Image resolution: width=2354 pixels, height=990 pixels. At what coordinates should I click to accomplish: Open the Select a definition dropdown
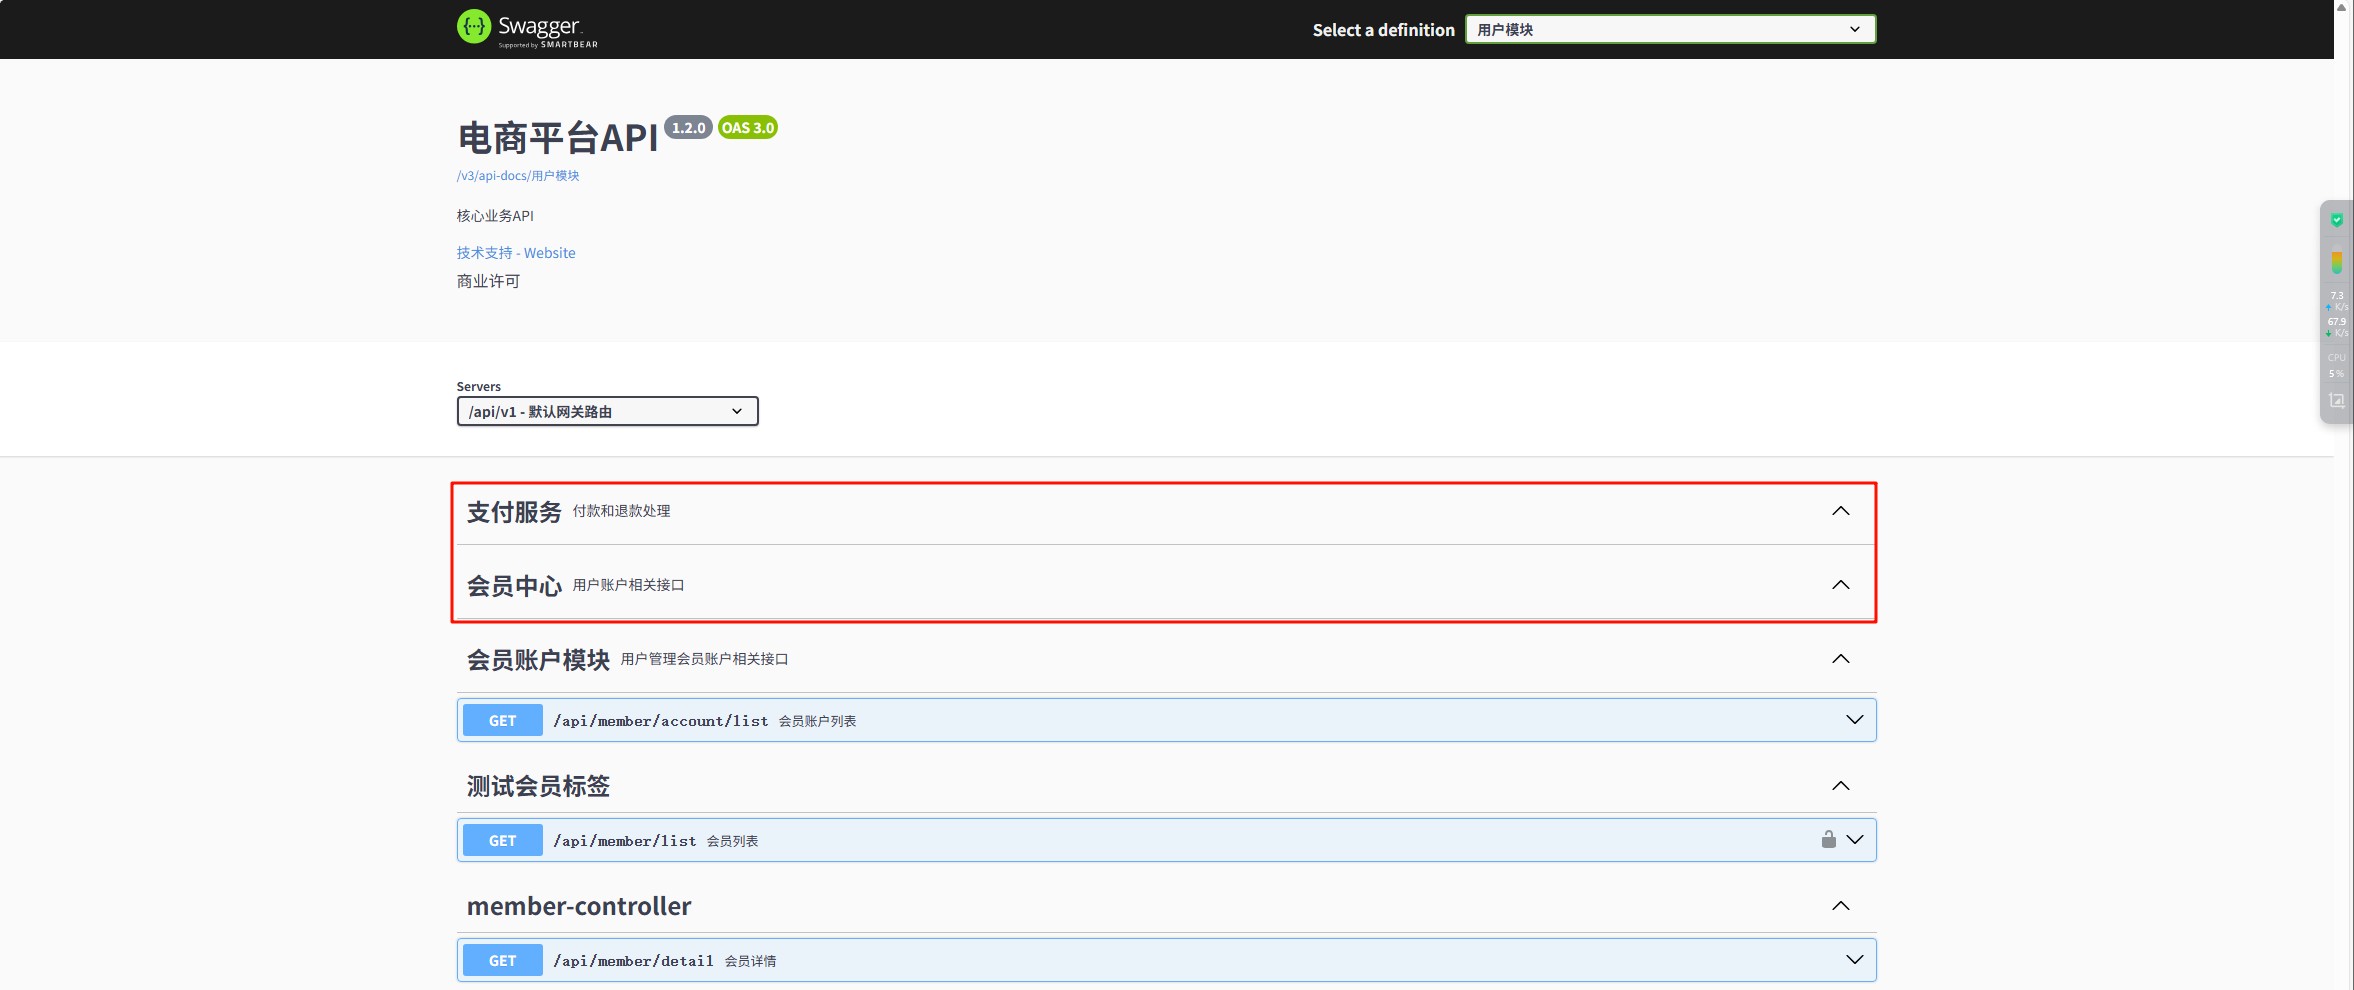click(x=1670, y=30)
